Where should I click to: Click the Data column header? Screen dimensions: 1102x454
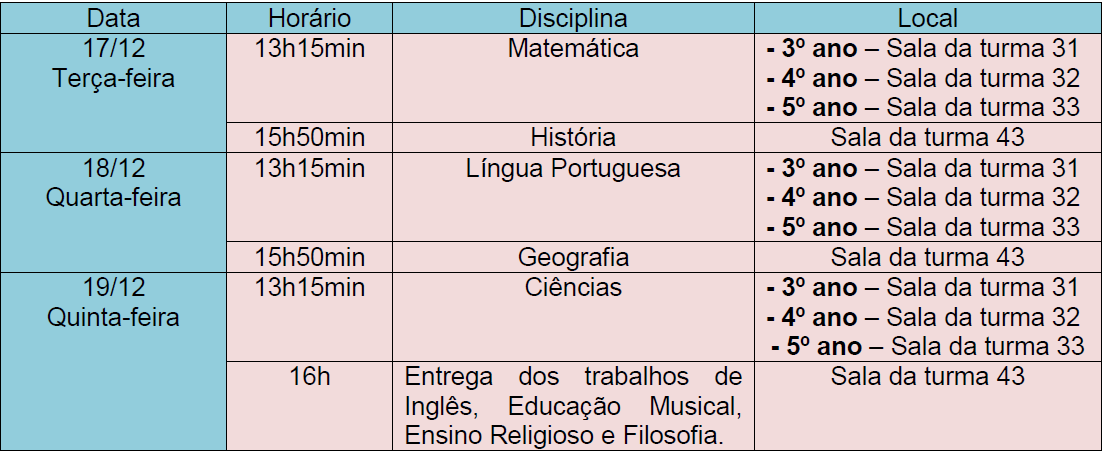pos(113,18)
